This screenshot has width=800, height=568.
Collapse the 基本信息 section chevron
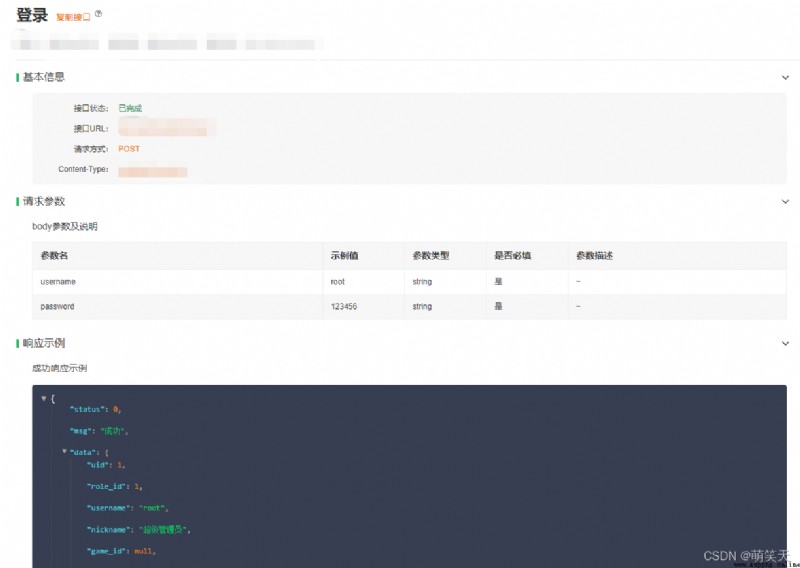pyautogui.click(x=785, y=78)
